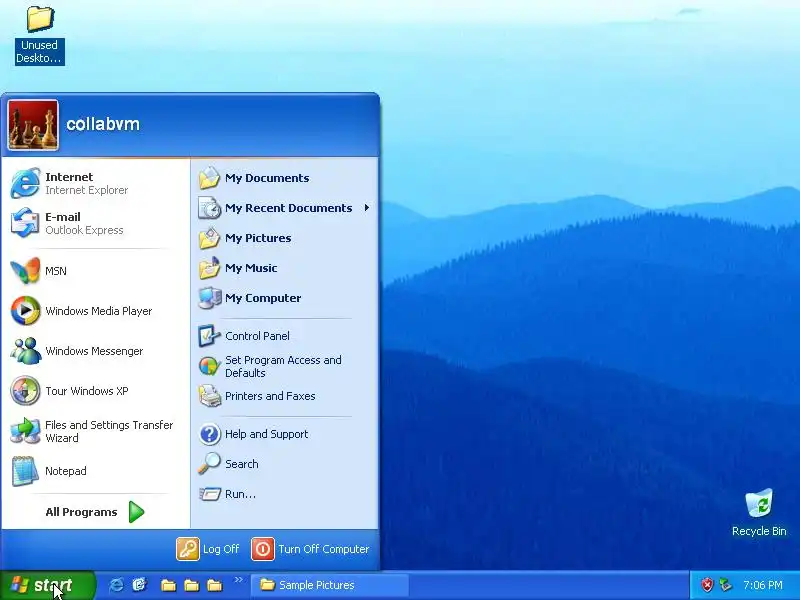Open My Recent Documents entry
The height and width of the screenshot is (600, 800).
(285, 208)
